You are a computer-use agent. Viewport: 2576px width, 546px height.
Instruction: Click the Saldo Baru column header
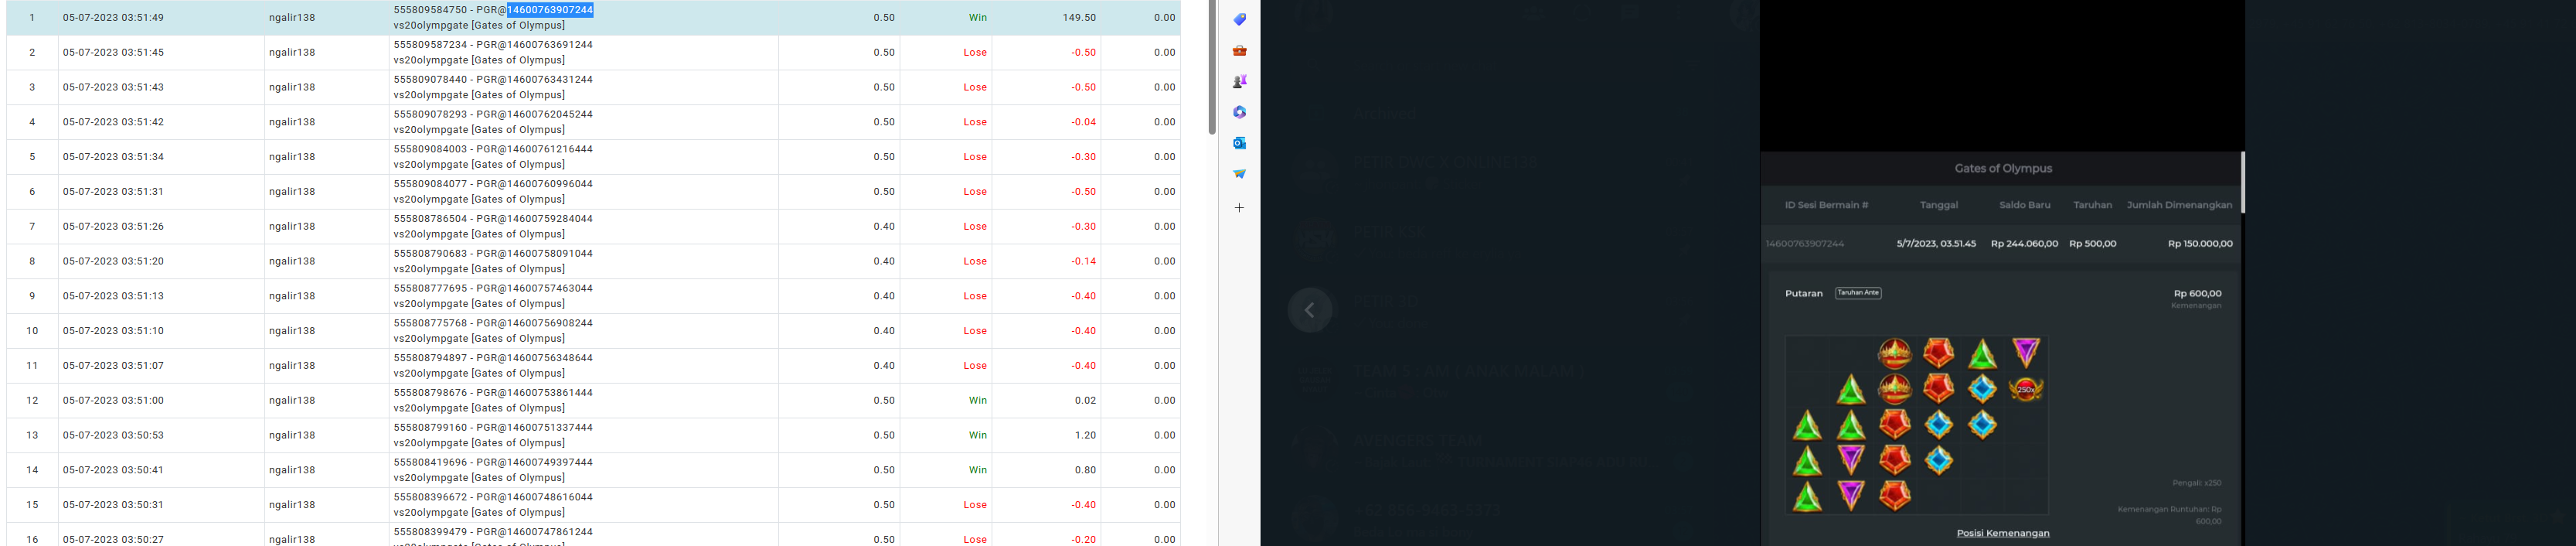click(2024, 205)
